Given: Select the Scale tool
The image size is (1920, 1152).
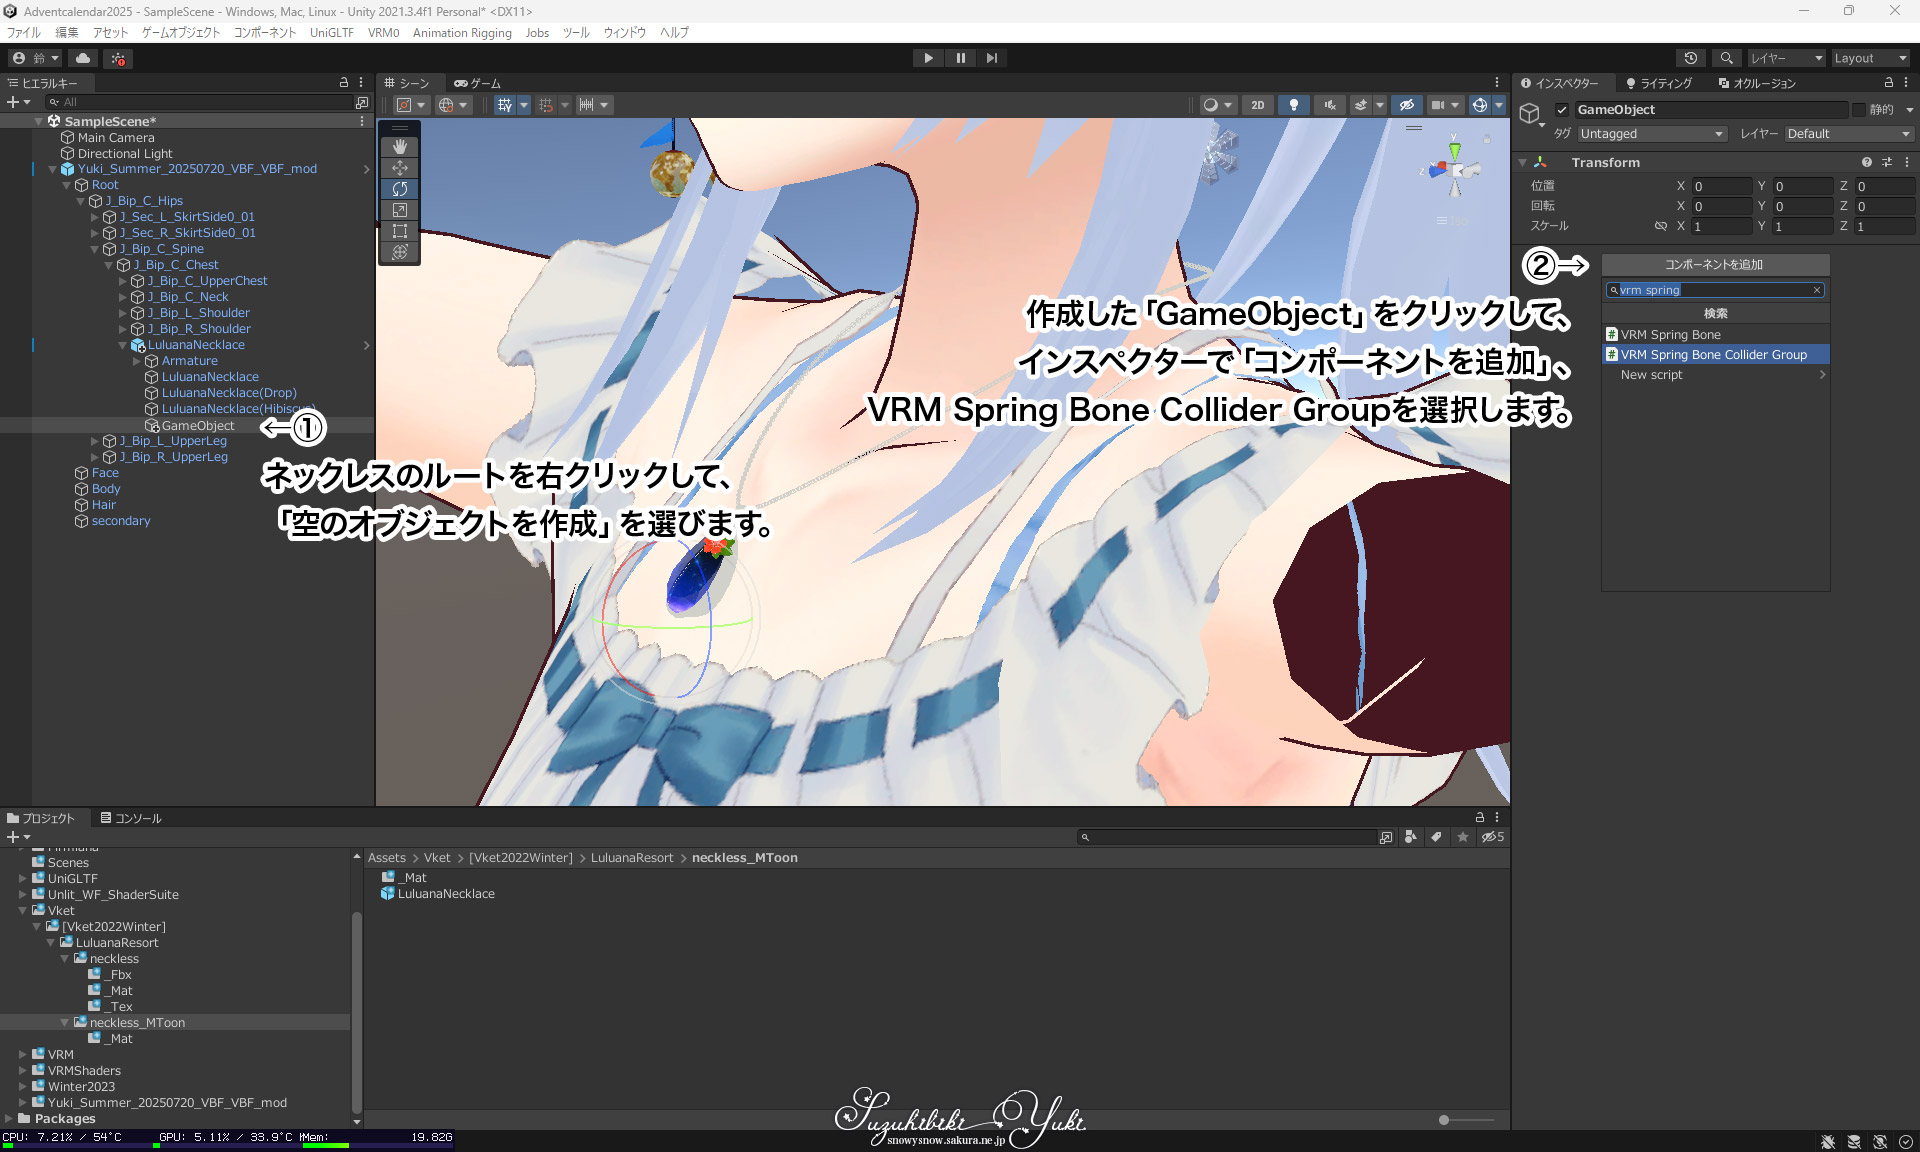Looking at the screenshot, I should 399,210.
